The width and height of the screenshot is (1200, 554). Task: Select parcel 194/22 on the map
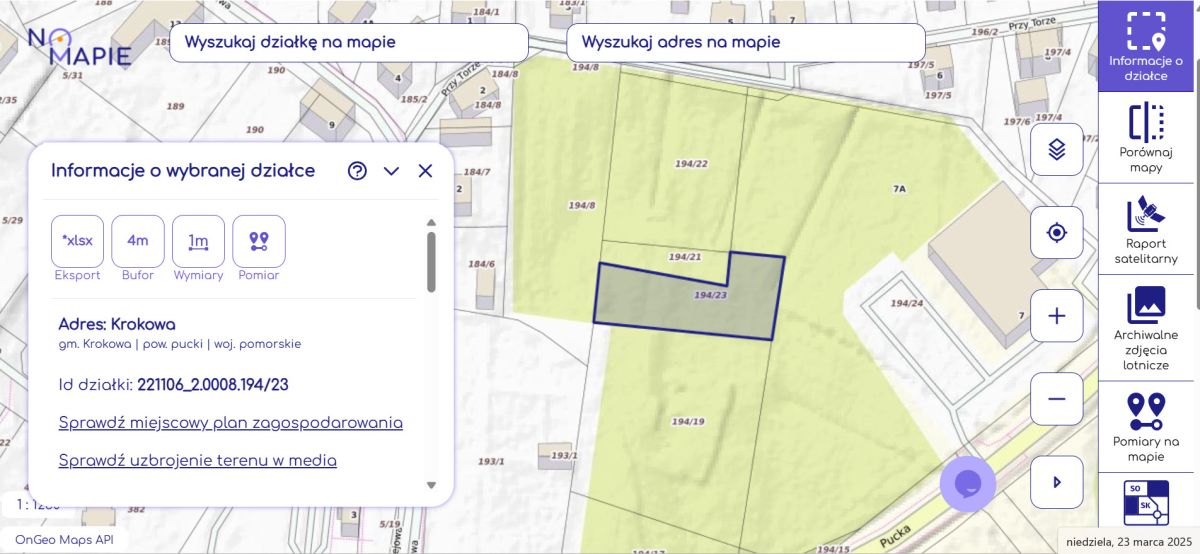[x=691, y=164]
